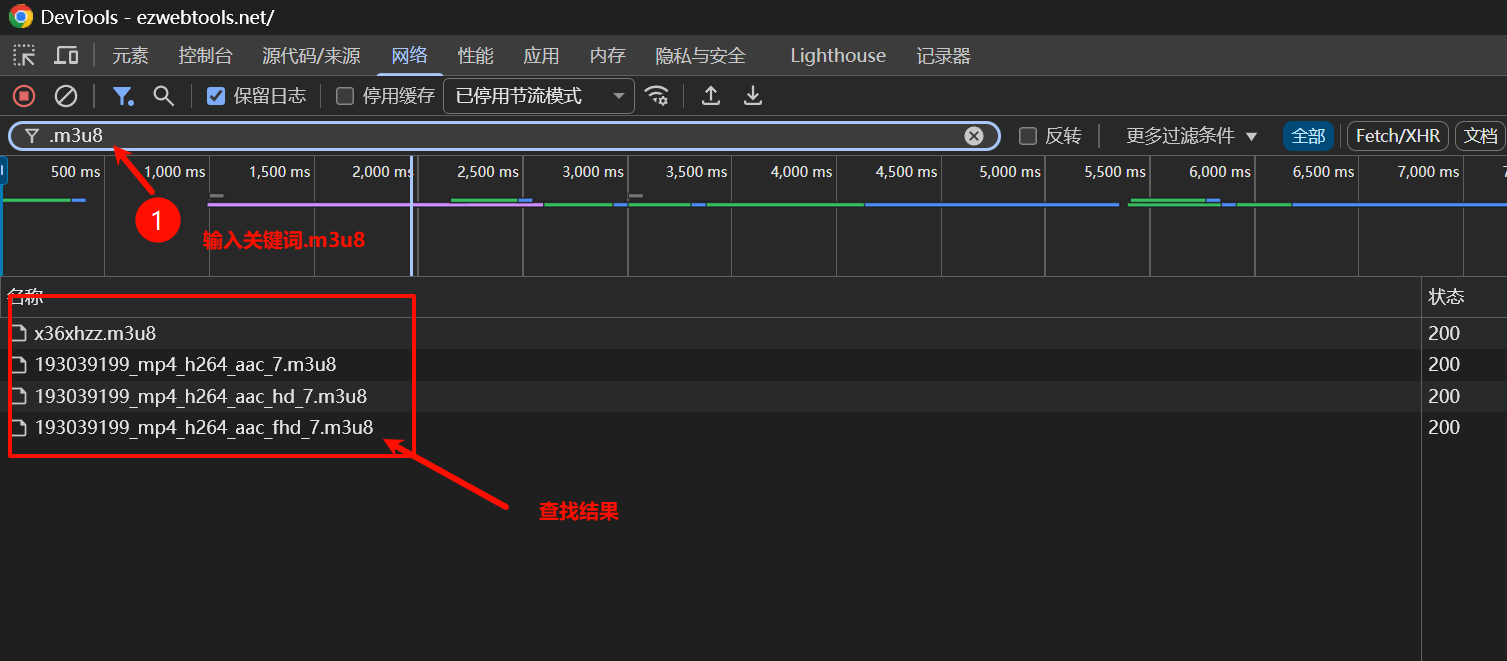This screenshot has height=661, width=1507.
Task: Stop recording network log (red record icon)
Action: click(x=22, y=95)
